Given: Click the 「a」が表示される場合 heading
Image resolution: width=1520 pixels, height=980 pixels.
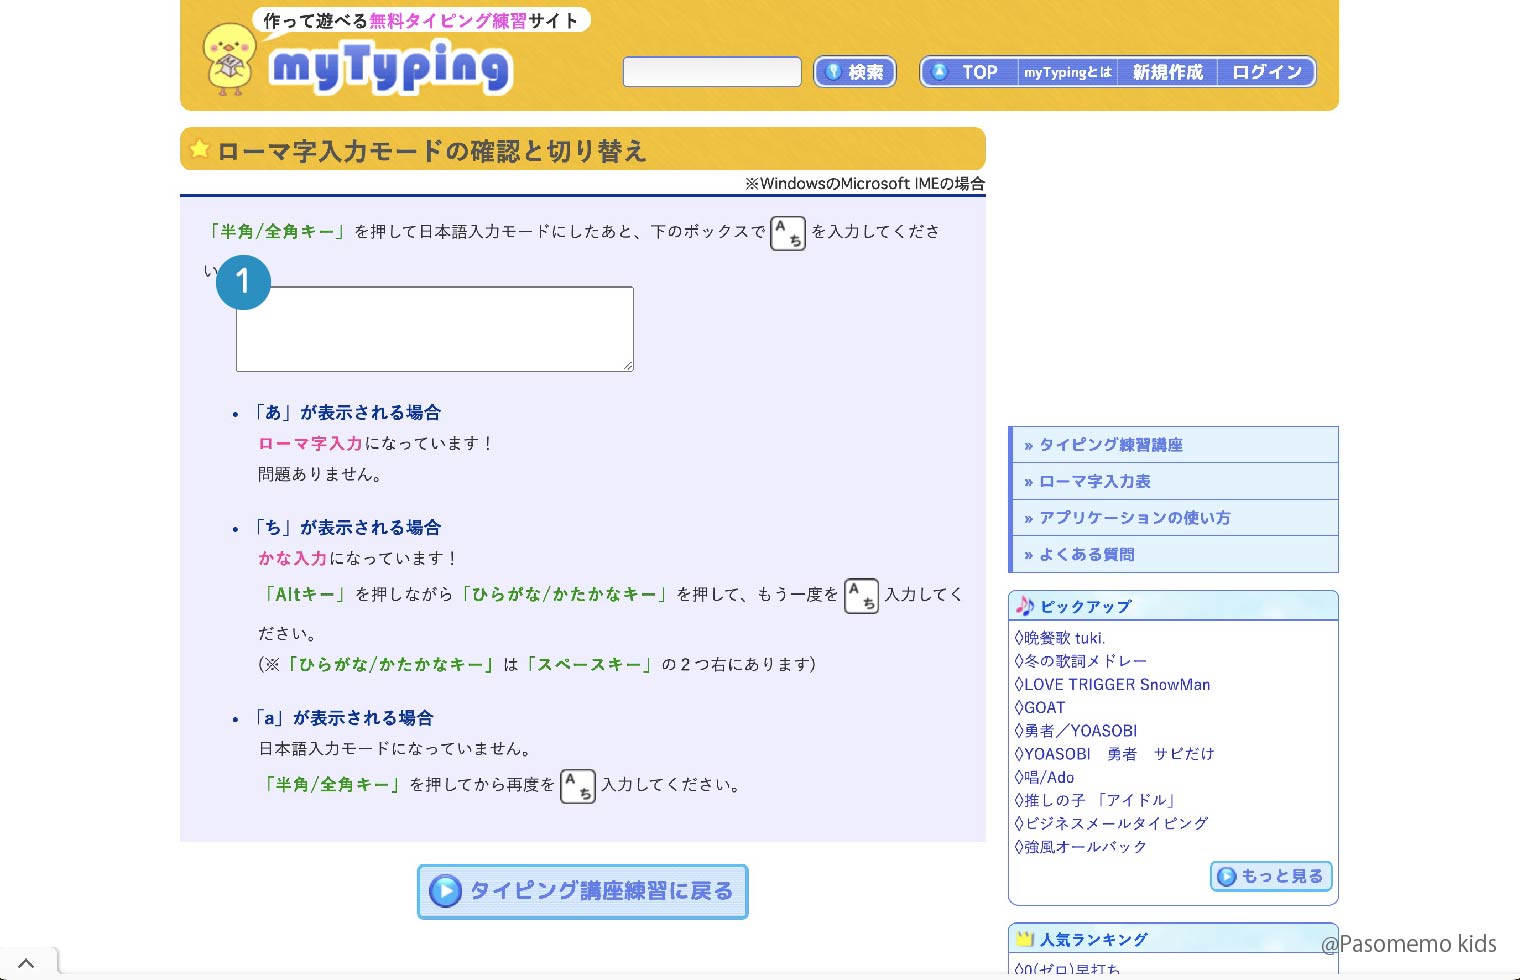Looking at the screenshot, I should pyautogui.click(x=343, y=718).
